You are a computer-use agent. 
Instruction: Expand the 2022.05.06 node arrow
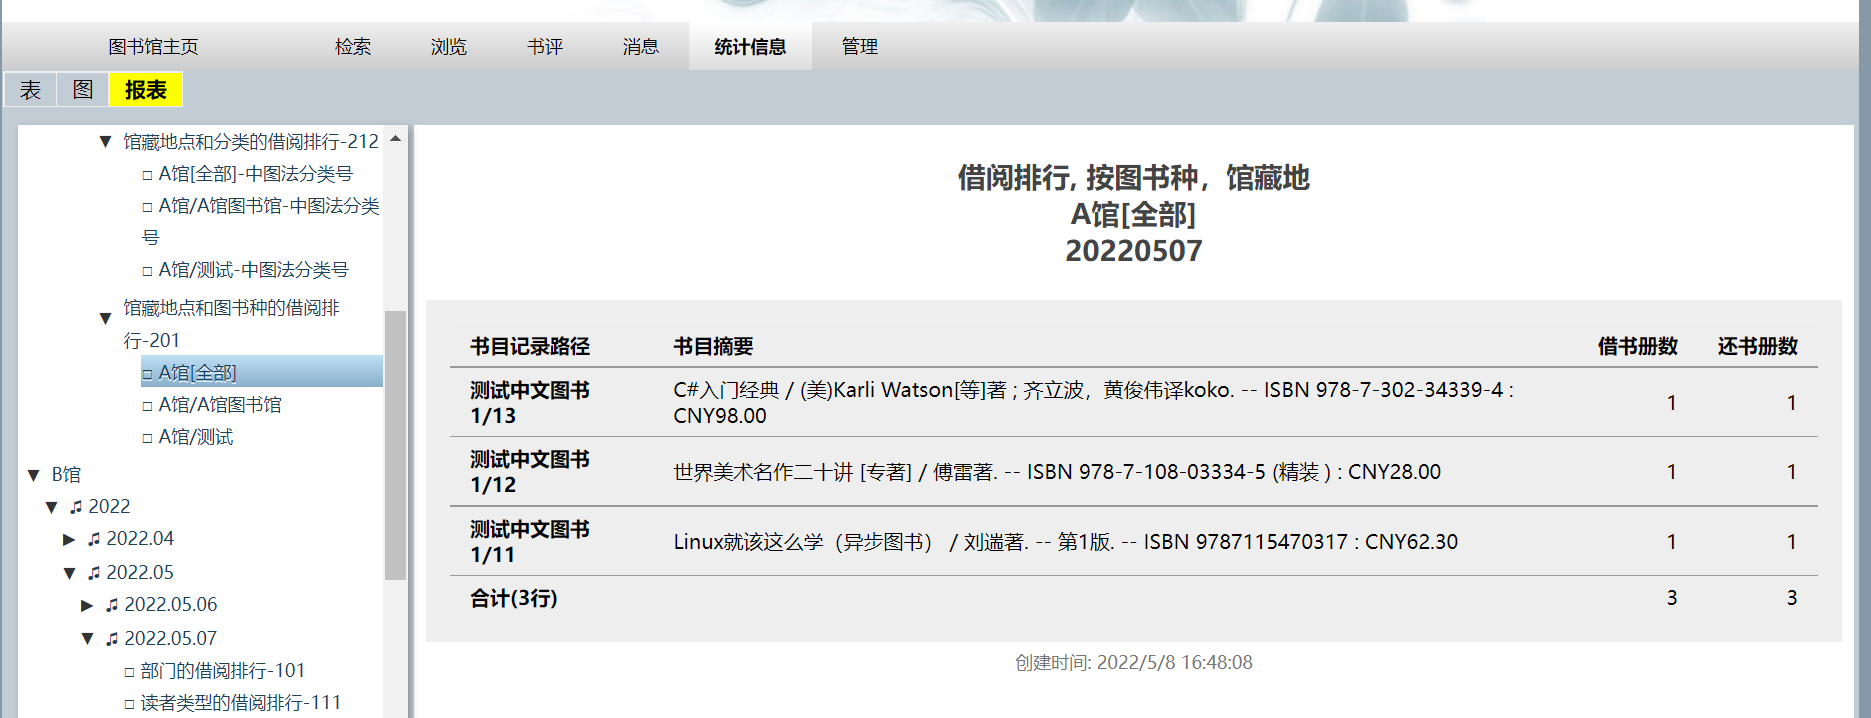click(x=87, y=605)
